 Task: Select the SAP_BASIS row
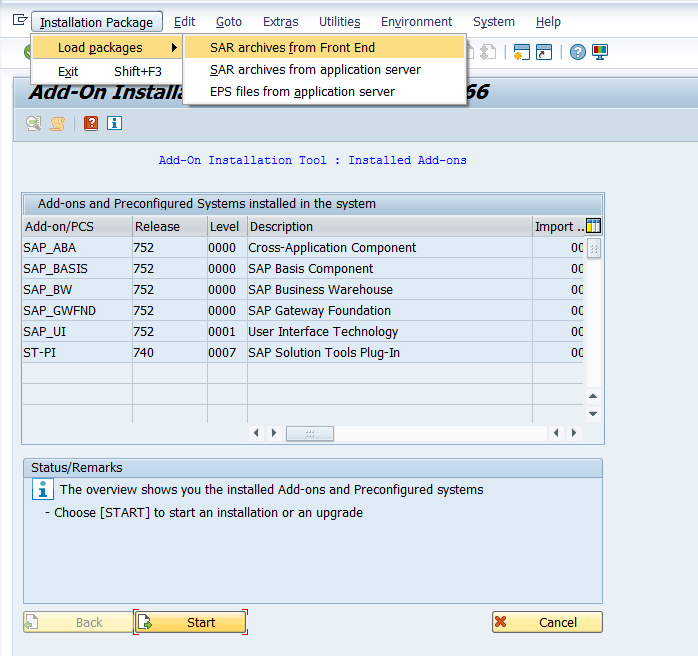tap(303, 268)
